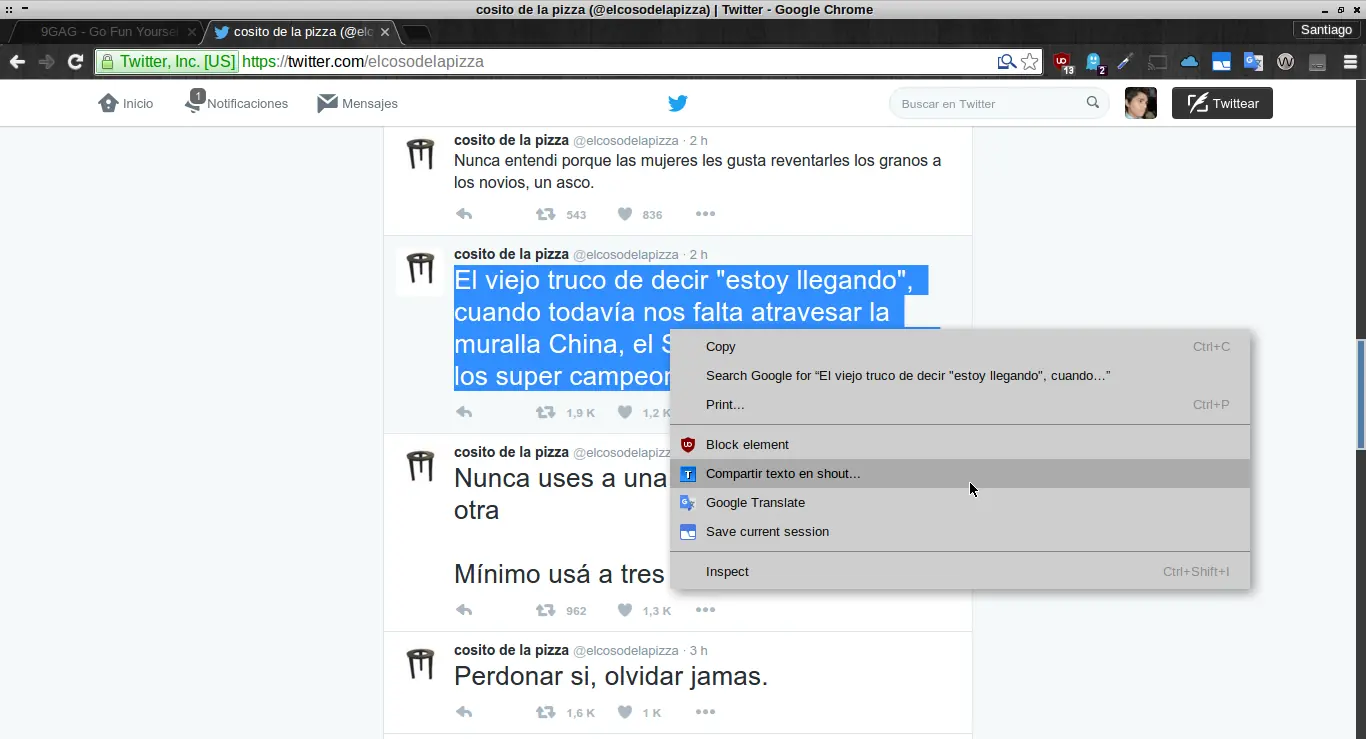Open the gray keyboard-like extension icon
The height and width of the screenshot is (739, 1366).
(x=1317, y=62)
